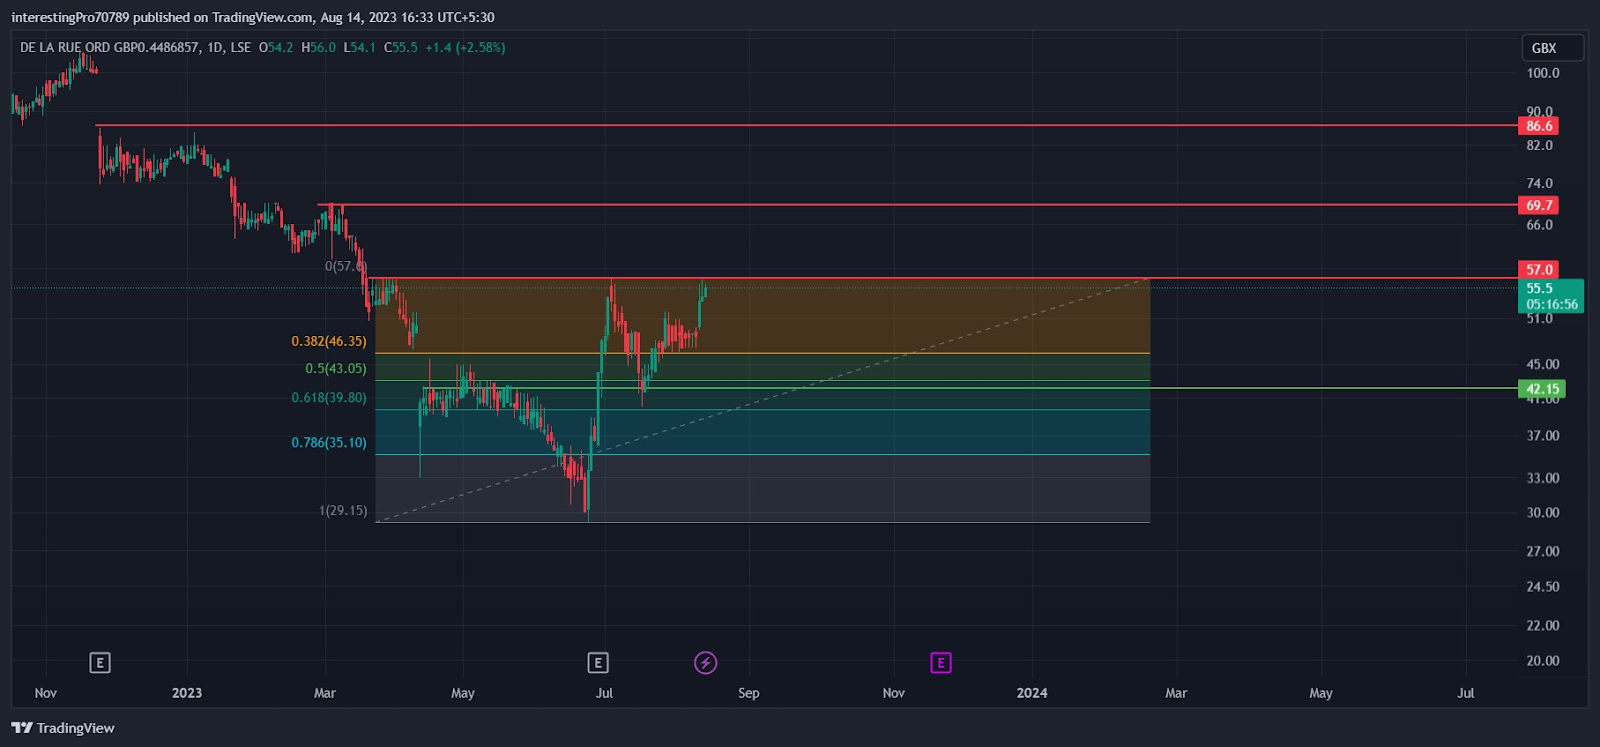The height and width of the screenshot is (747, 1600).
Task: Select the 0.618(39.80) Fibonacci level label
Action: click(329, 397)
